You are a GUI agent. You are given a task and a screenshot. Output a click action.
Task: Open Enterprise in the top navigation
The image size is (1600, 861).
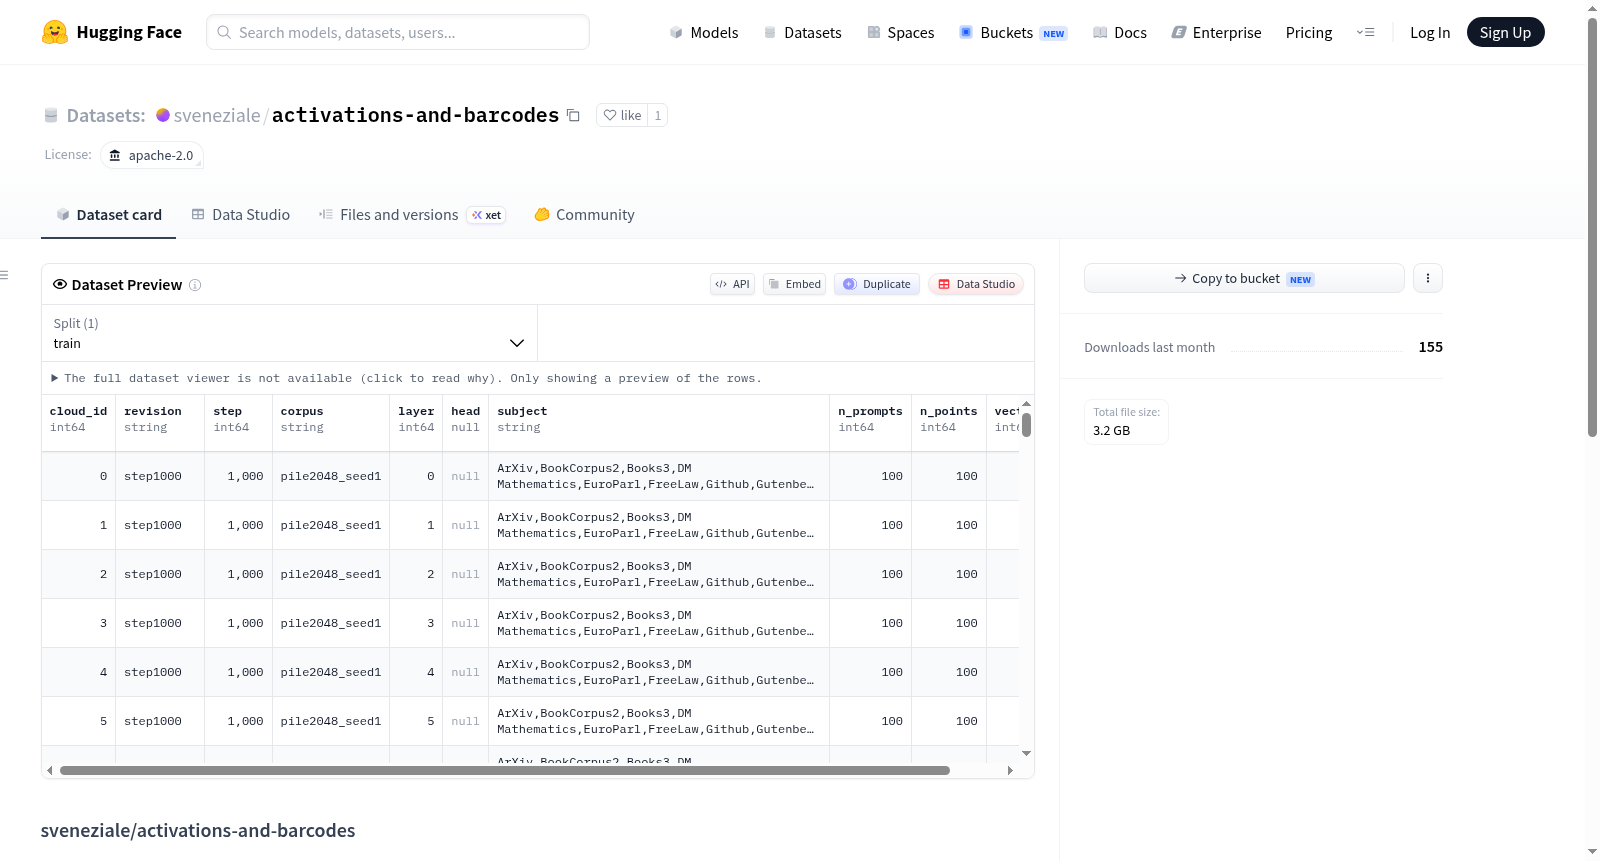coord(1216,33)
